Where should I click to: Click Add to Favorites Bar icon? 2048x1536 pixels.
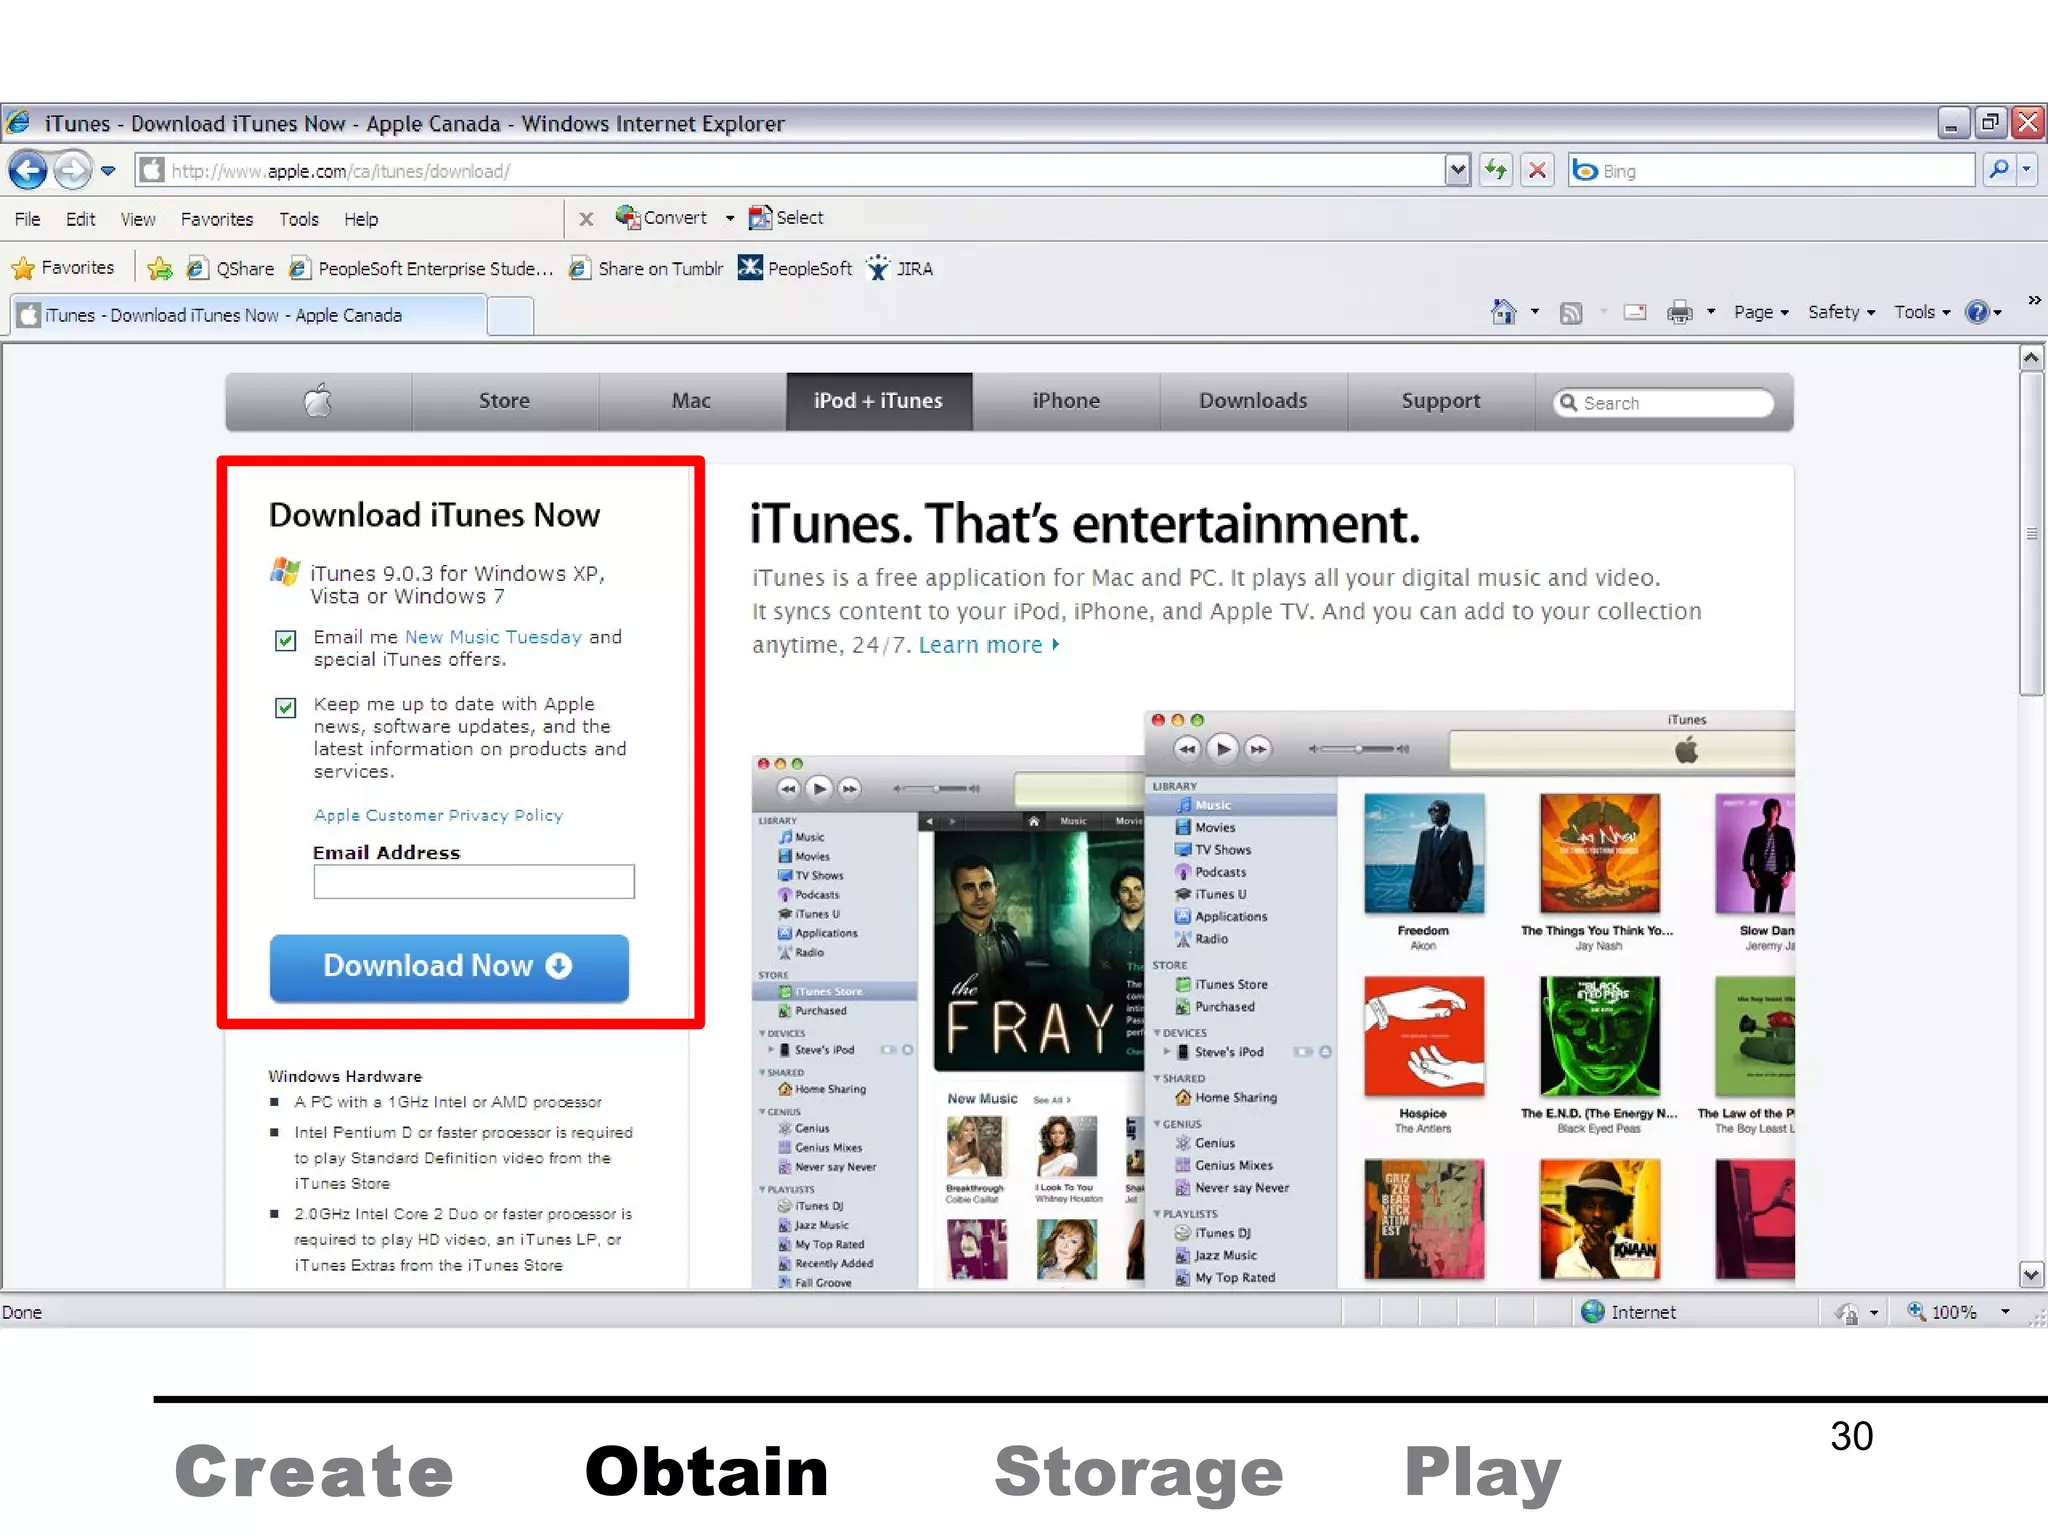coord(159,268)
